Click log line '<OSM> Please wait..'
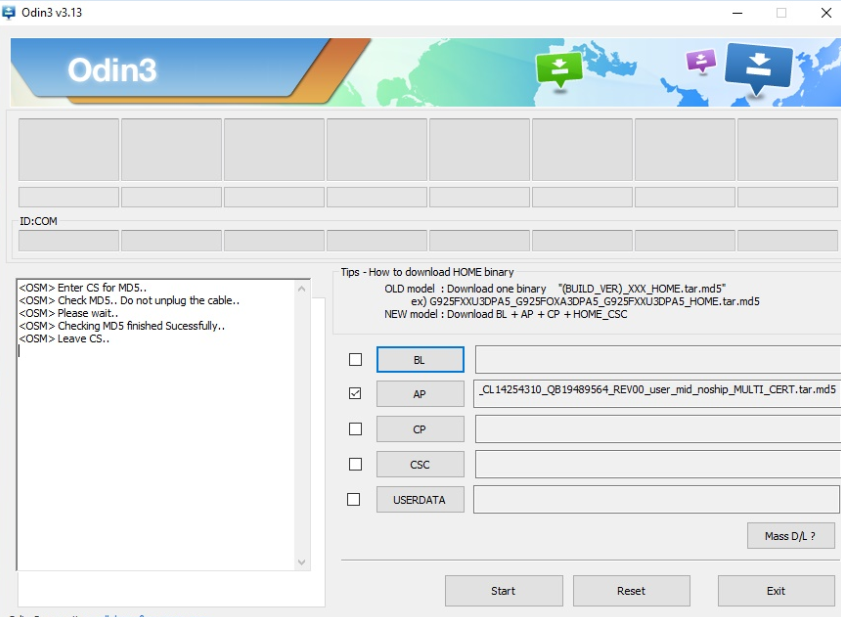 pos(69,313)
